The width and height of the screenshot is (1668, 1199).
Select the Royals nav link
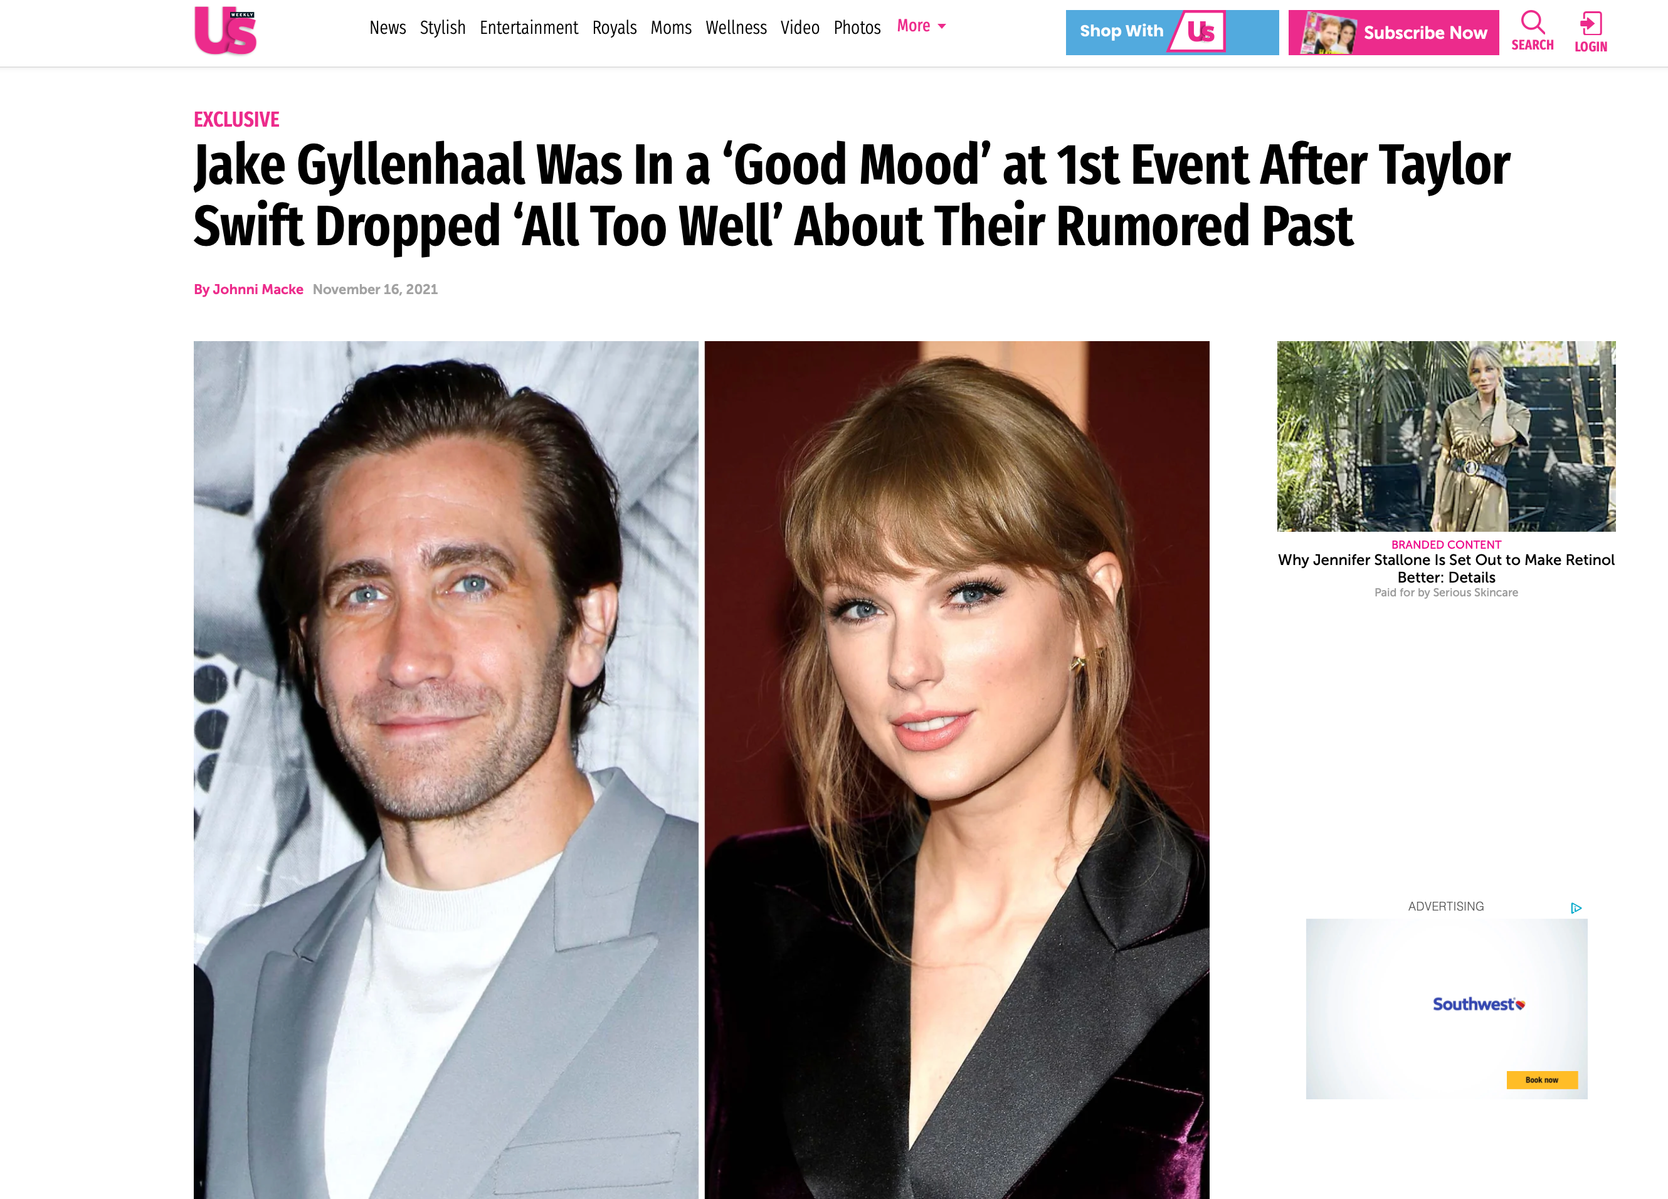click(614, 28)
